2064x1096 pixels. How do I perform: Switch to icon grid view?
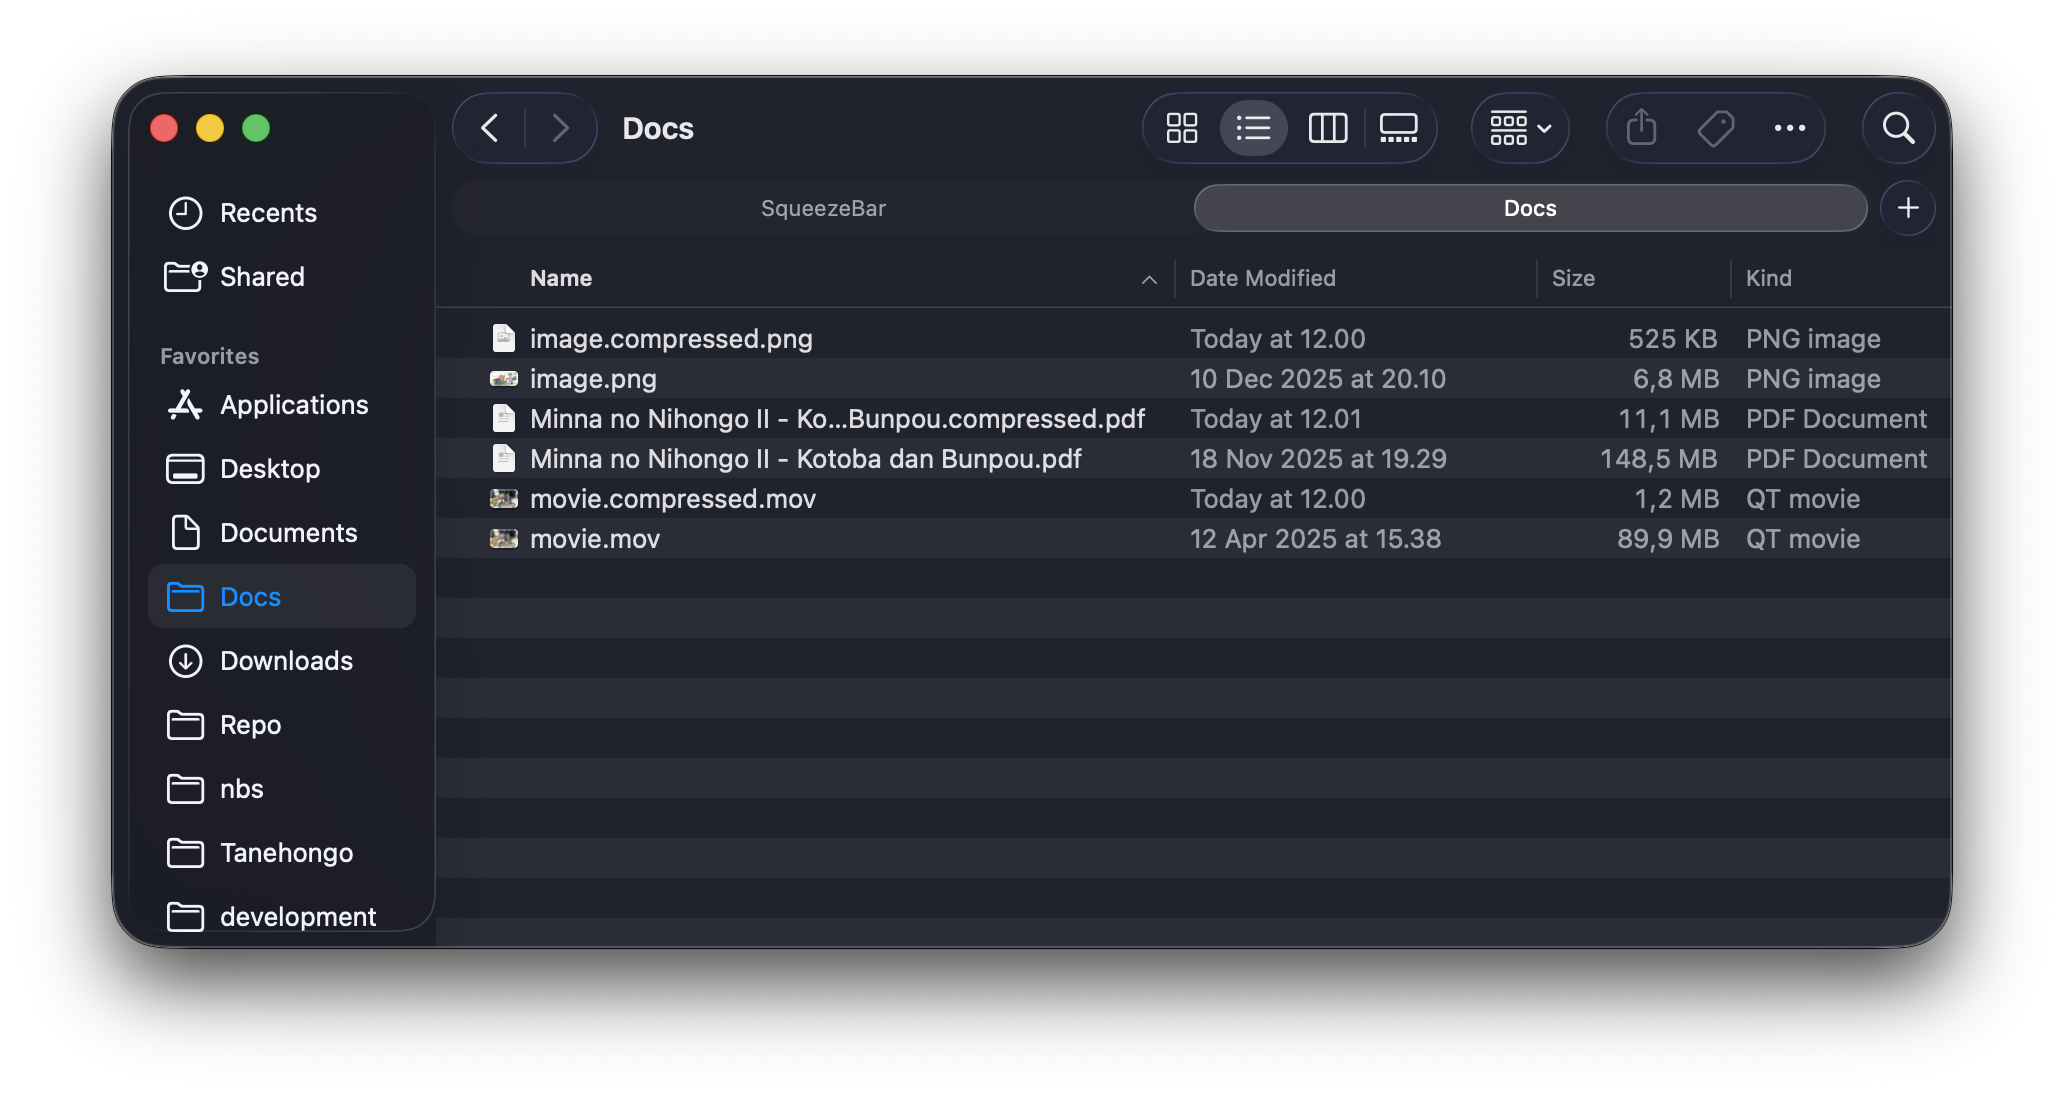pyautogui.click(x=1181, y=128)
